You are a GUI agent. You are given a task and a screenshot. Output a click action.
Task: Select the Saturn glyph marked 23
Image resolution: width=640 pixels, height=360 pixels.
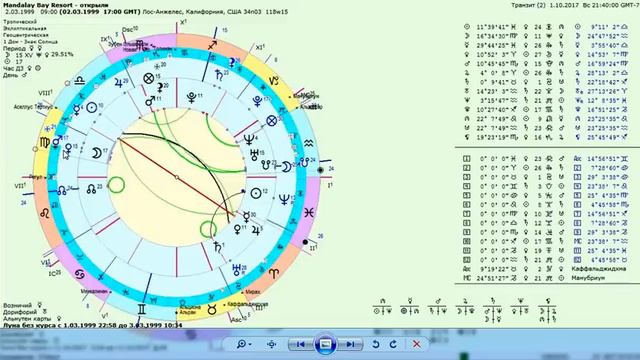pyautogui.click(x=219, y=75)
